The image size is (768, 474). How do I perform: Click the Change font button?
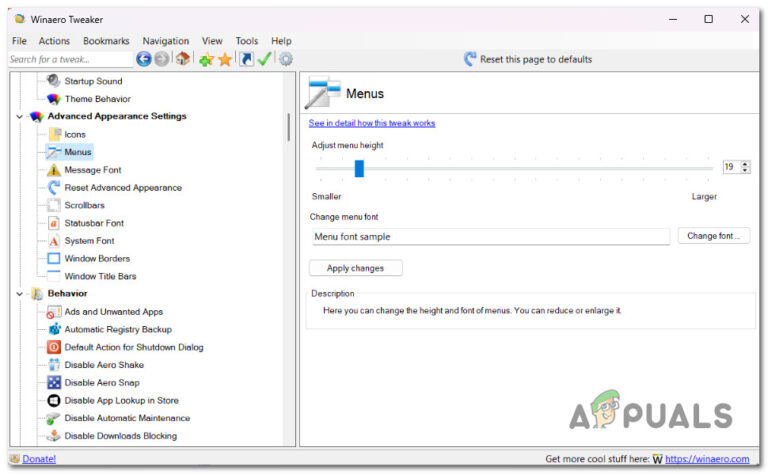(x=714, y=236)
